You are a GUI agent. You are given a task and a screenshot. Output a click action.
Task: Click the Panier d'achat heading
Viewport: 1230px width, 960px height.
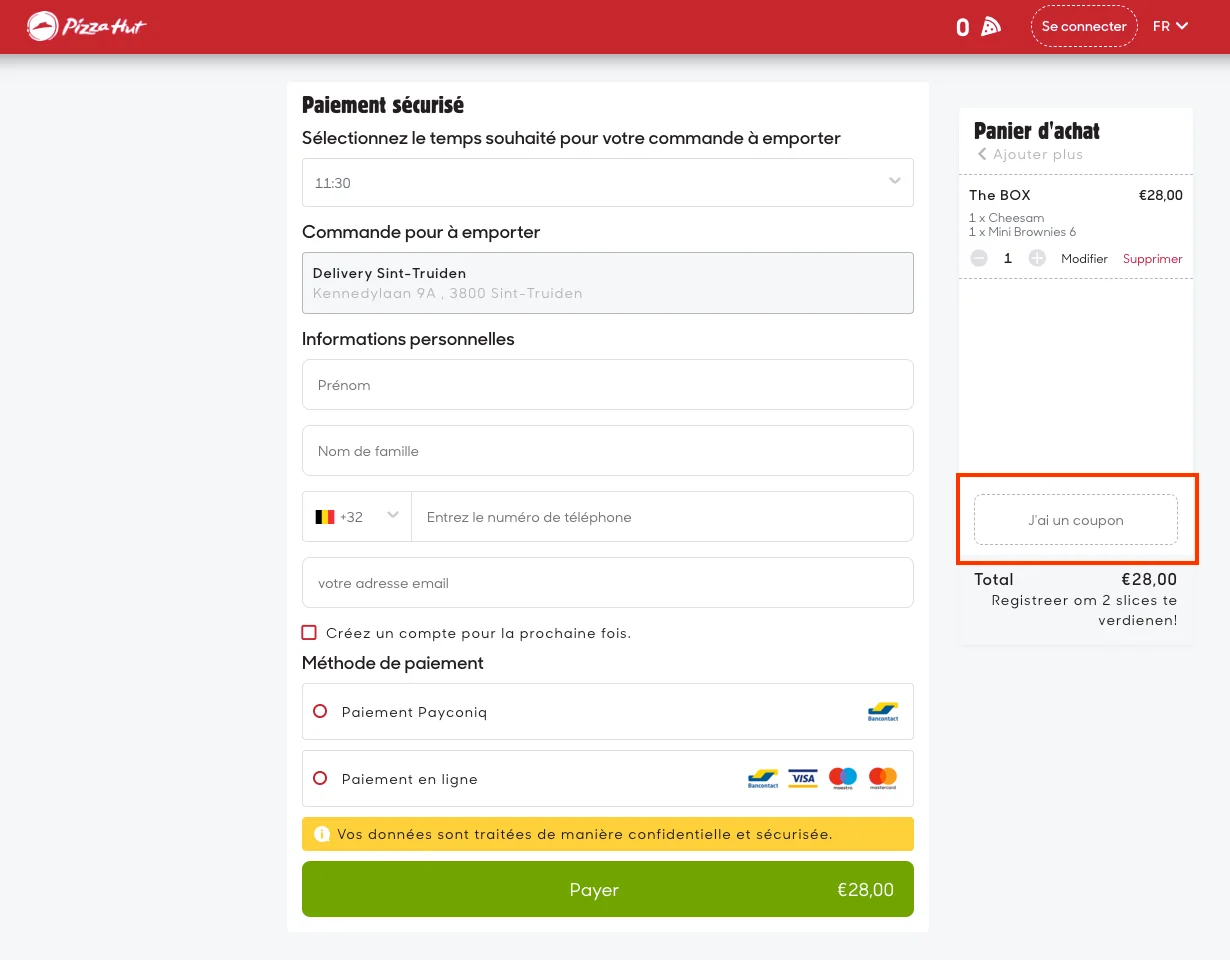(1037, 131)
